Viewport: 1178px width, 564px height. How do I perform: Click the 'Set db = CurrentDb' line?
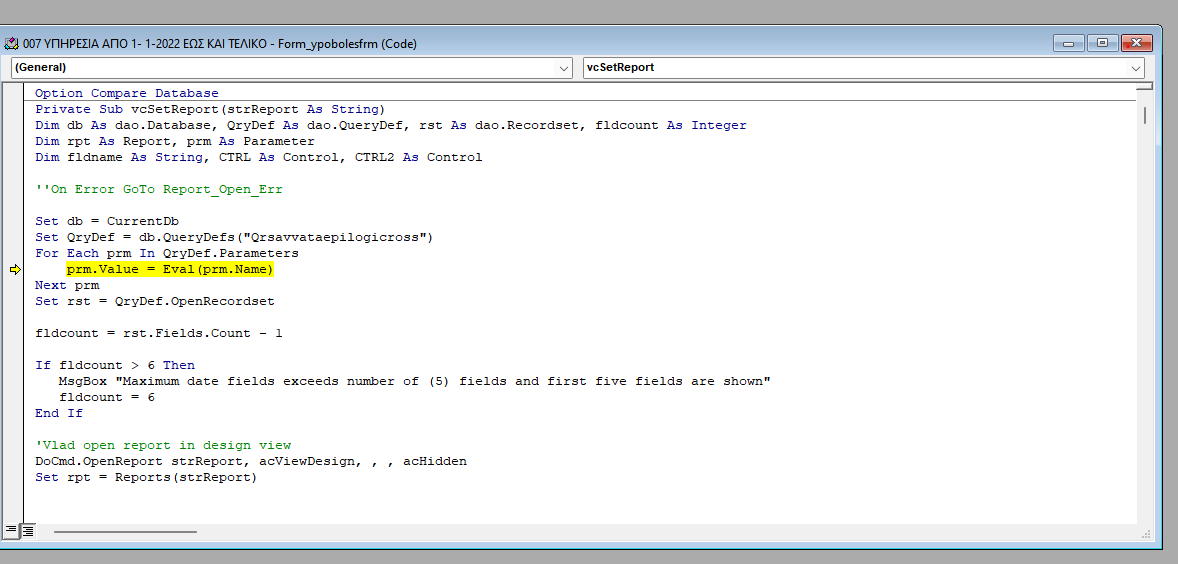pos(107,222)
